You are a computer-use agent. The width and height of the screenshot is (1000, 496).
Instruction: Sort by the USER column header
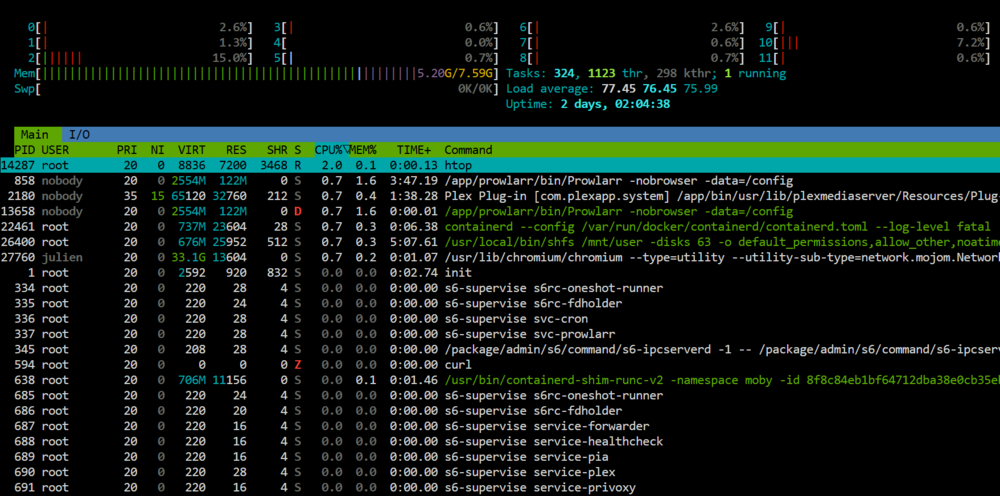(55, 150)
